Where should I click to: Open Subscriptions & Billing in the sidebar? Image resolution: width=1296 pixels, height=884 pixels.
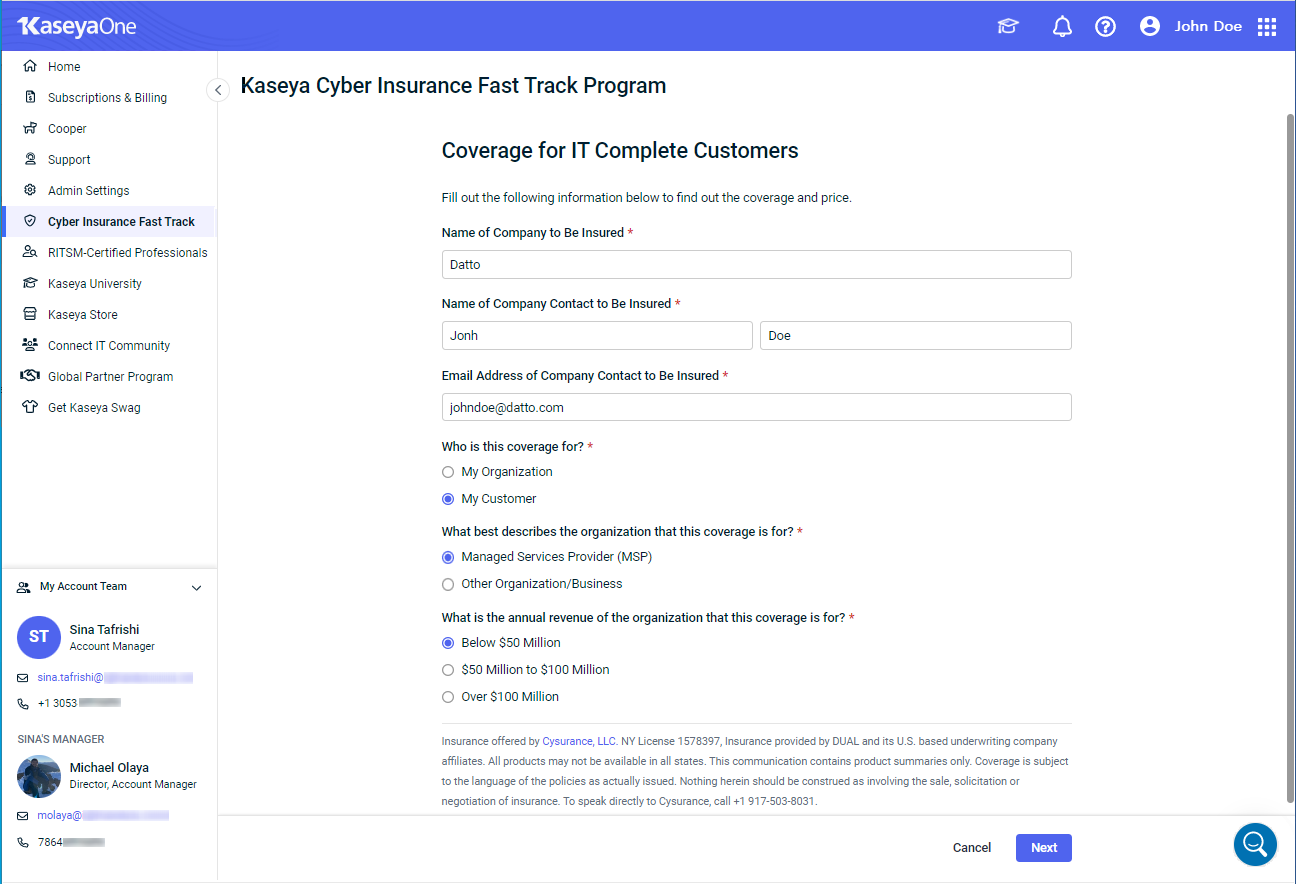pyautogui.click(x=109, y=98)
